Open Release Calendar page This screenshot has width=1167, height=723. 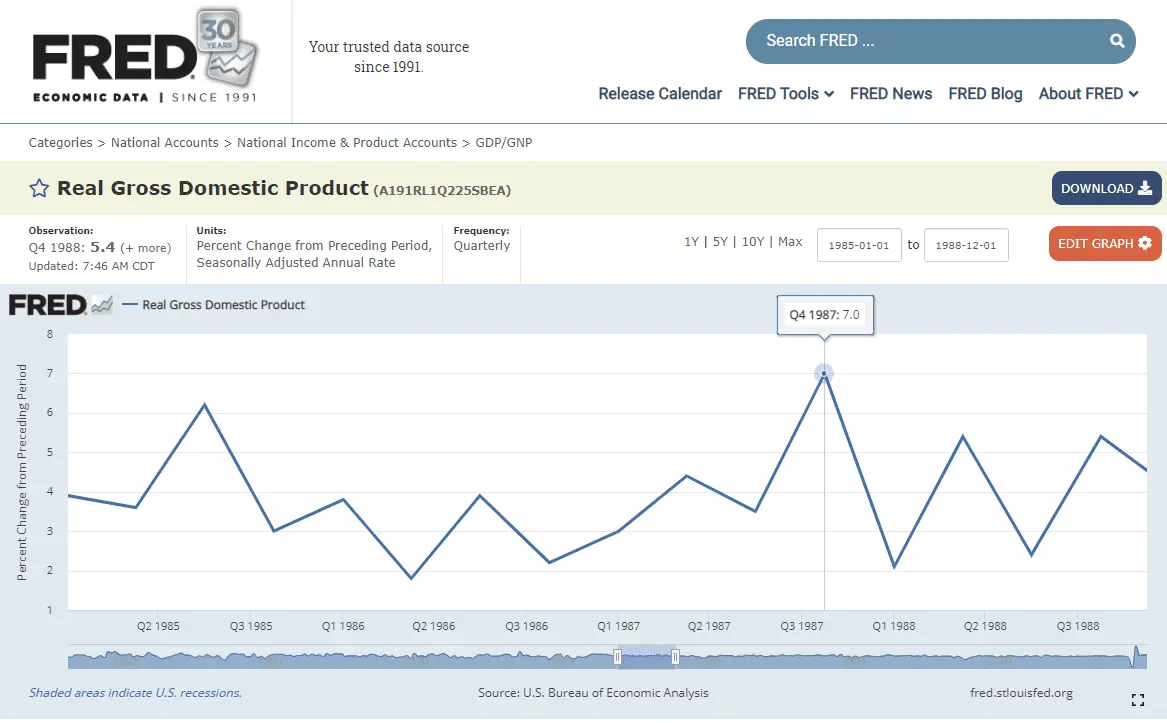coord(659,94)
